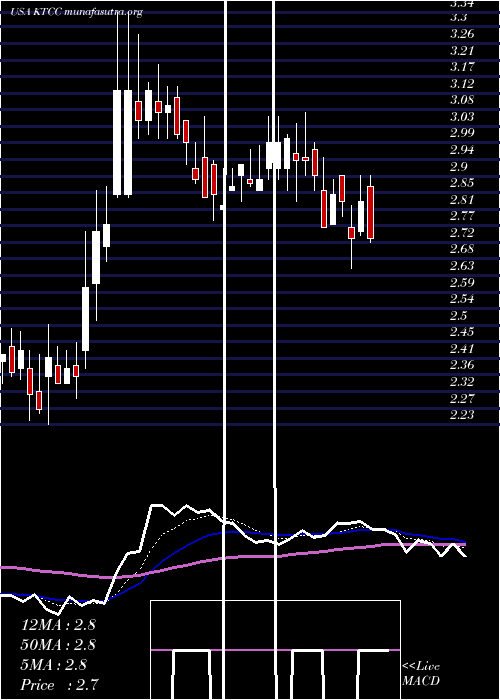This screenshot has height=700, width=500.
Task: Click the 2.81 price axis label
Action: coord(462,199)
